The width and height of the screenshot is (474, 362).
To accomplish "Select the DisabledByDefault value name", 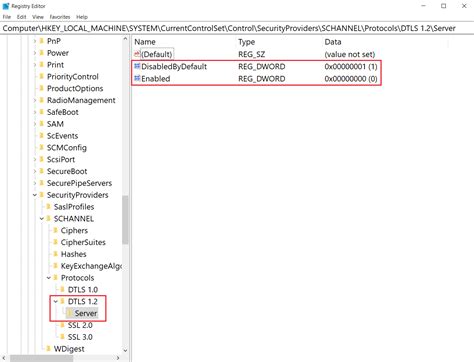I will pos(174,66).
